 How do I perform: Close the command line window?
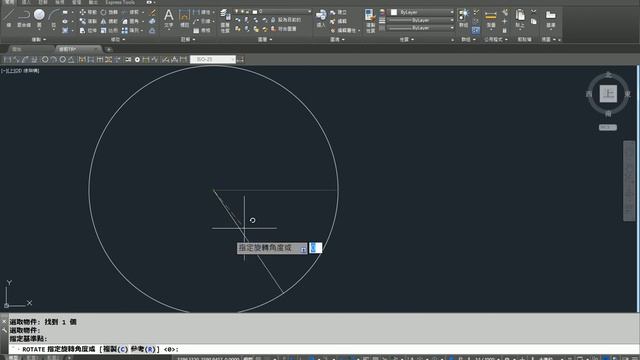click(x=4, y=322)
